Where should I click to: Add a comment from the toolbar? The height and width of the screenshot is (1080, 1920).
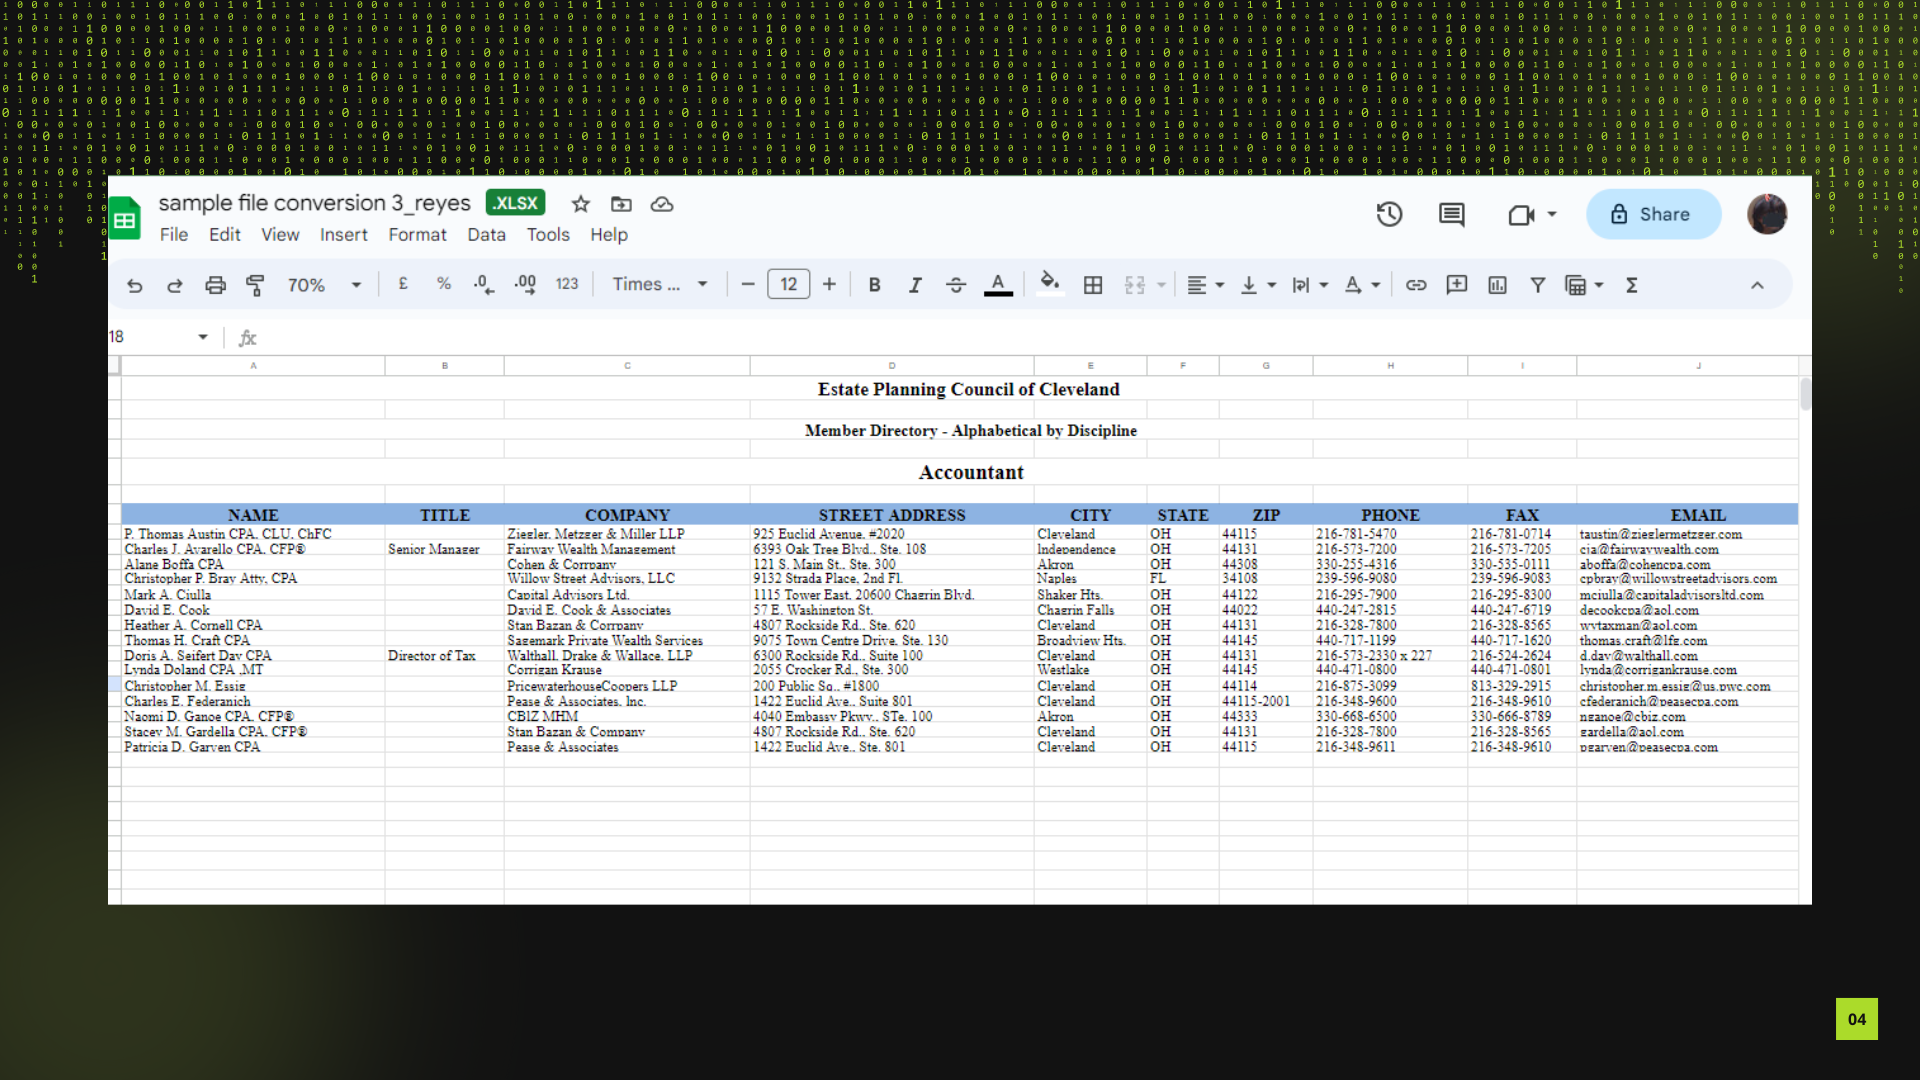tap(1457, 285)
